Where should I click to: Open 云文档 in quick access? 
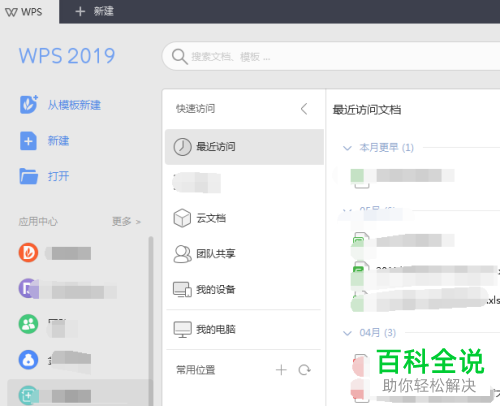[244, 218]
